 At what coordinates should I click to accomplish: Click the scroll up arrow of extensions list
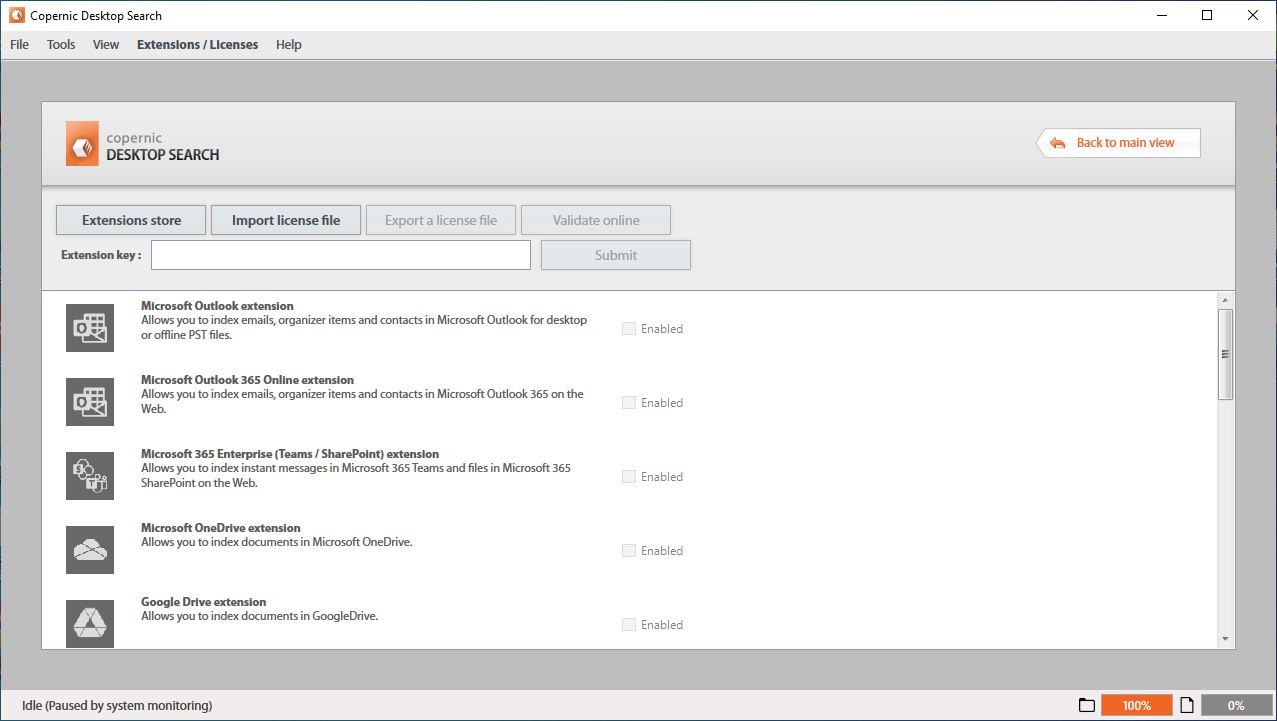tap(1225, 300)
